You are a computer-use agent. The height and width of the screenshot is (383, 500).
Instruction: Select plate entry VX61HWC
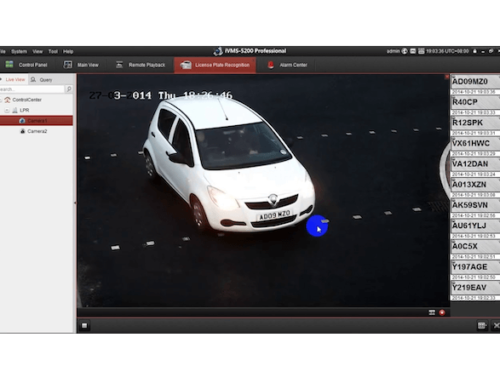475,143
